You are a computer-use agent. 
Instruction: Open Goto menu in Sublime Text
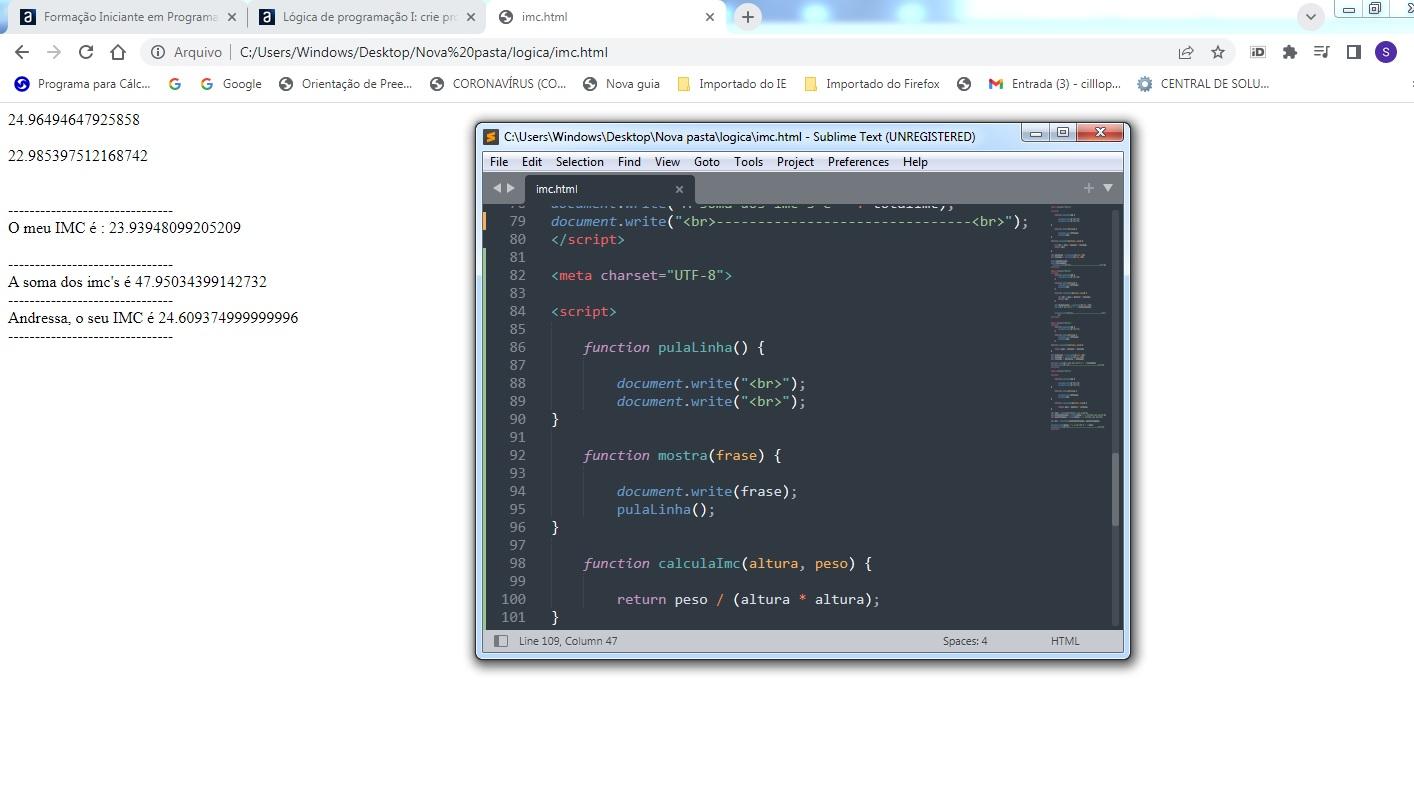(x=707, y=162)
